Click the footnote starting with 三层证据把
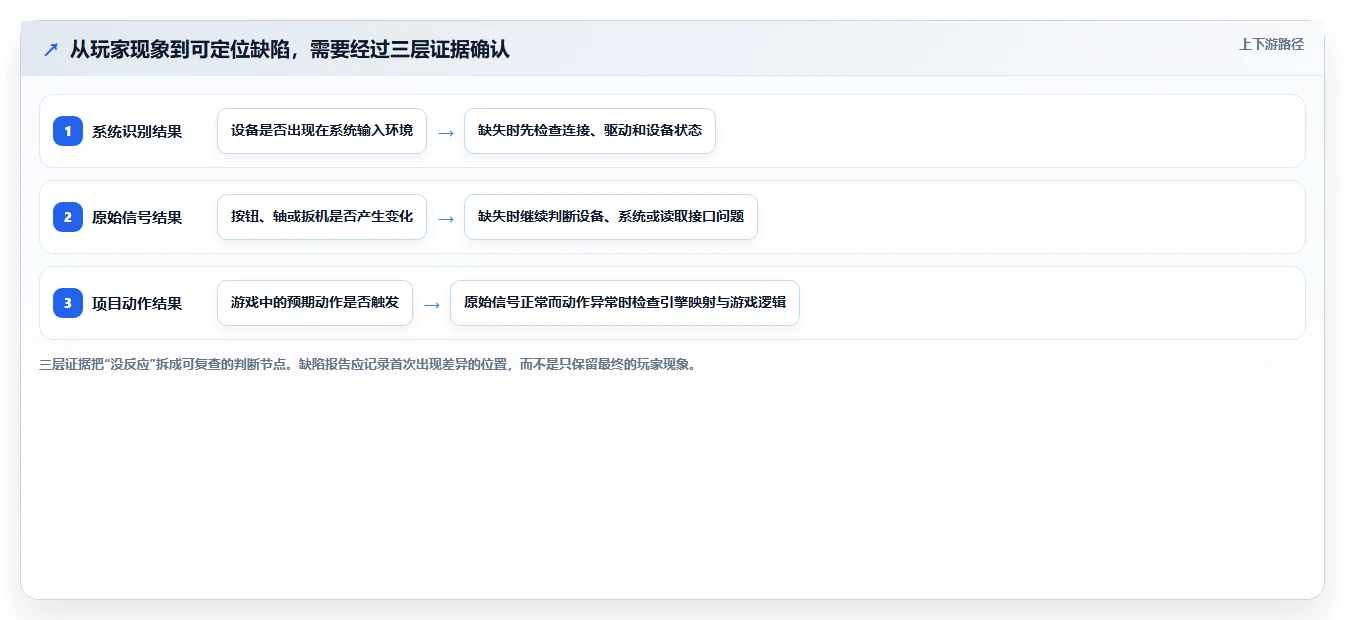This screenshot has width=1345, height=620. [367, 364]
